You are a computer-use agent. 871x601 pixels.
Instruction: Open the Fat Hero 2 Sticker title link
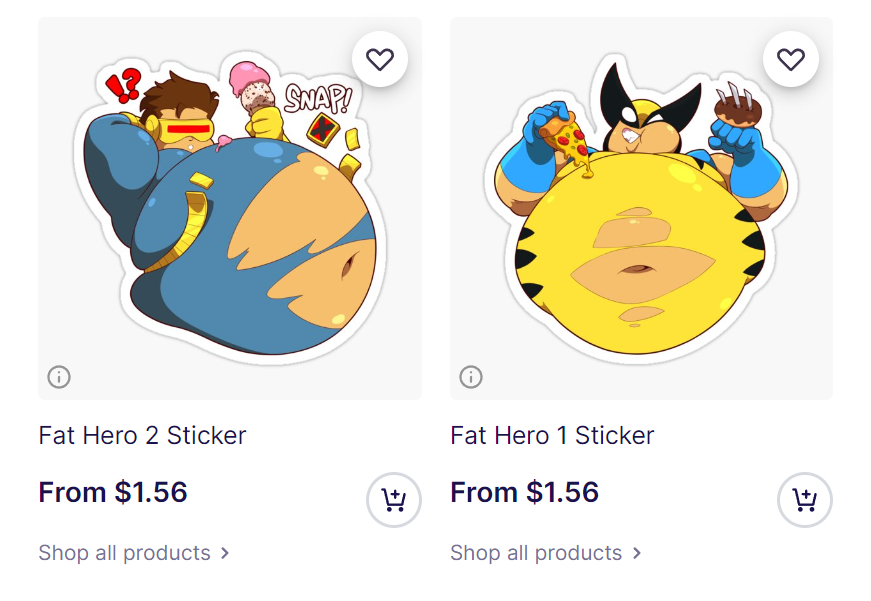coord(142,435)
